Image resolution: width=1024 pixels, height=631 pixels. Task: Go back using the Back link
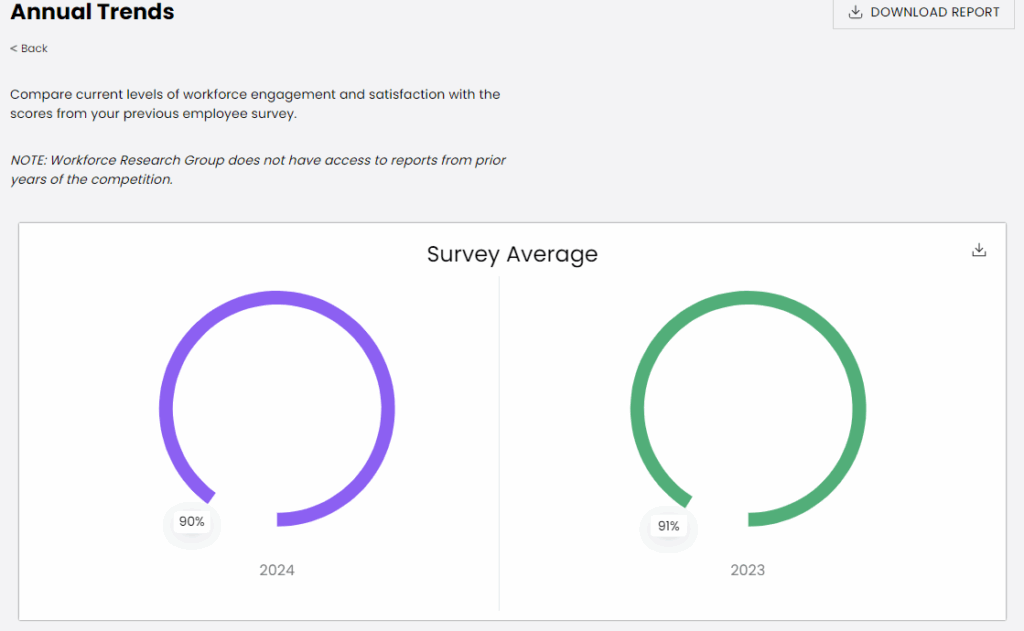34,48
